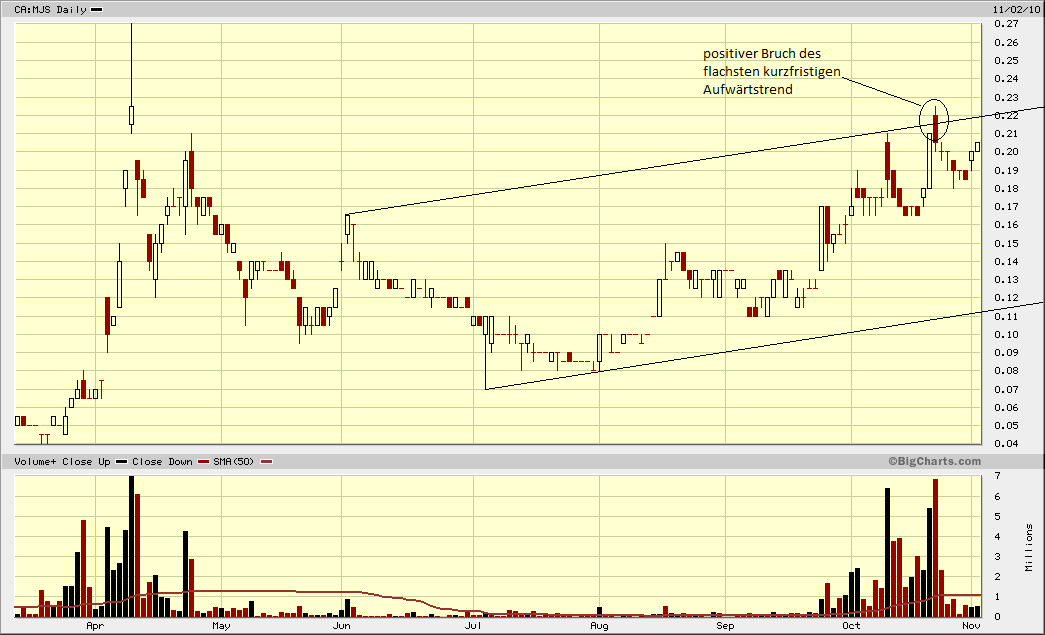Click the chart title line-style marker
This screenshot has height=635, width=1045.
96,10
